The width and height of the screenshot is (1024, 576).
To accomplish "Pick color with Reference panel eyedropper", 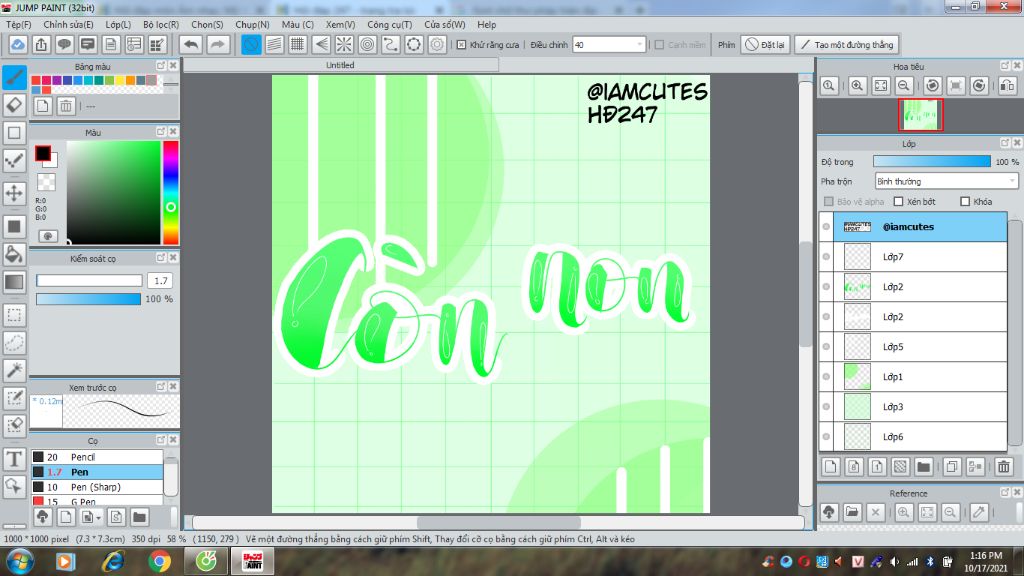I will [978, 512].
